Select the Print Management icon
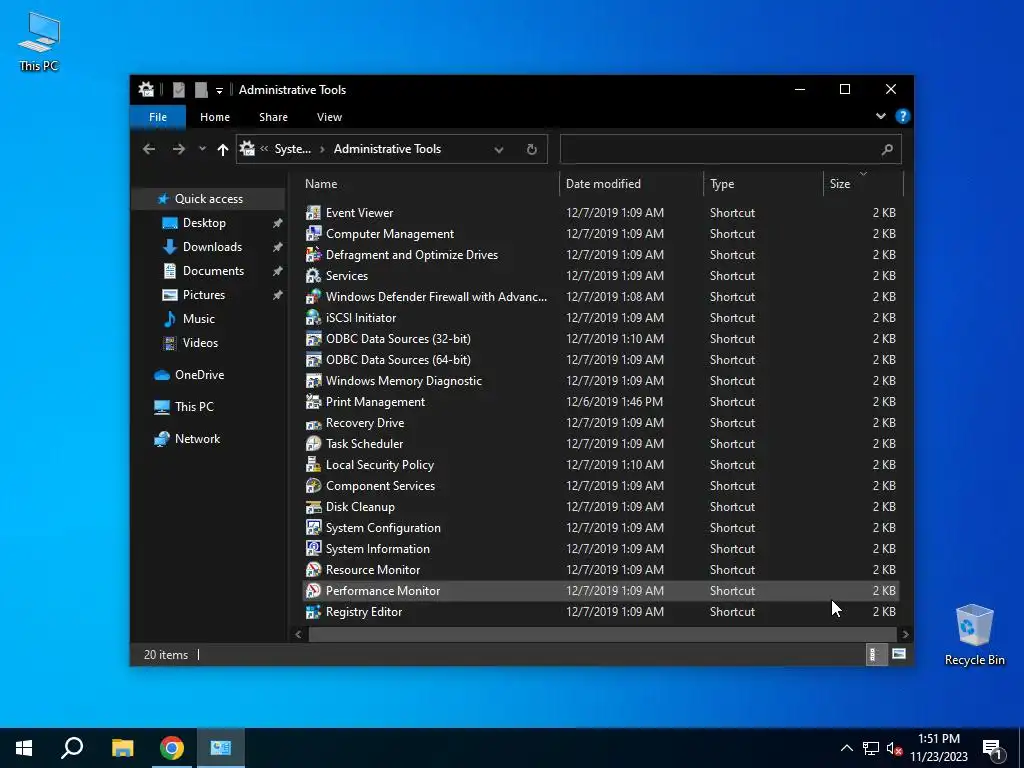The height and width of the screenshot is (768, 1024). [313, 402]
